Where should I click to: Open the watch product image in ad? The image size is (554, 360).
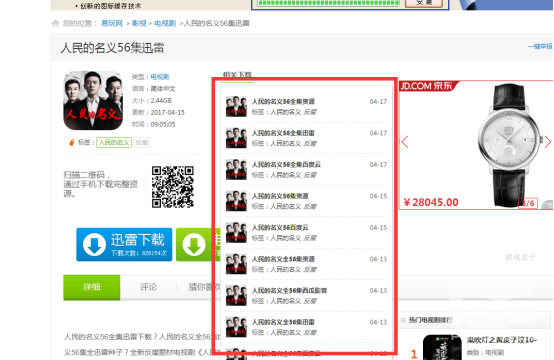click(x=509, y=145)
